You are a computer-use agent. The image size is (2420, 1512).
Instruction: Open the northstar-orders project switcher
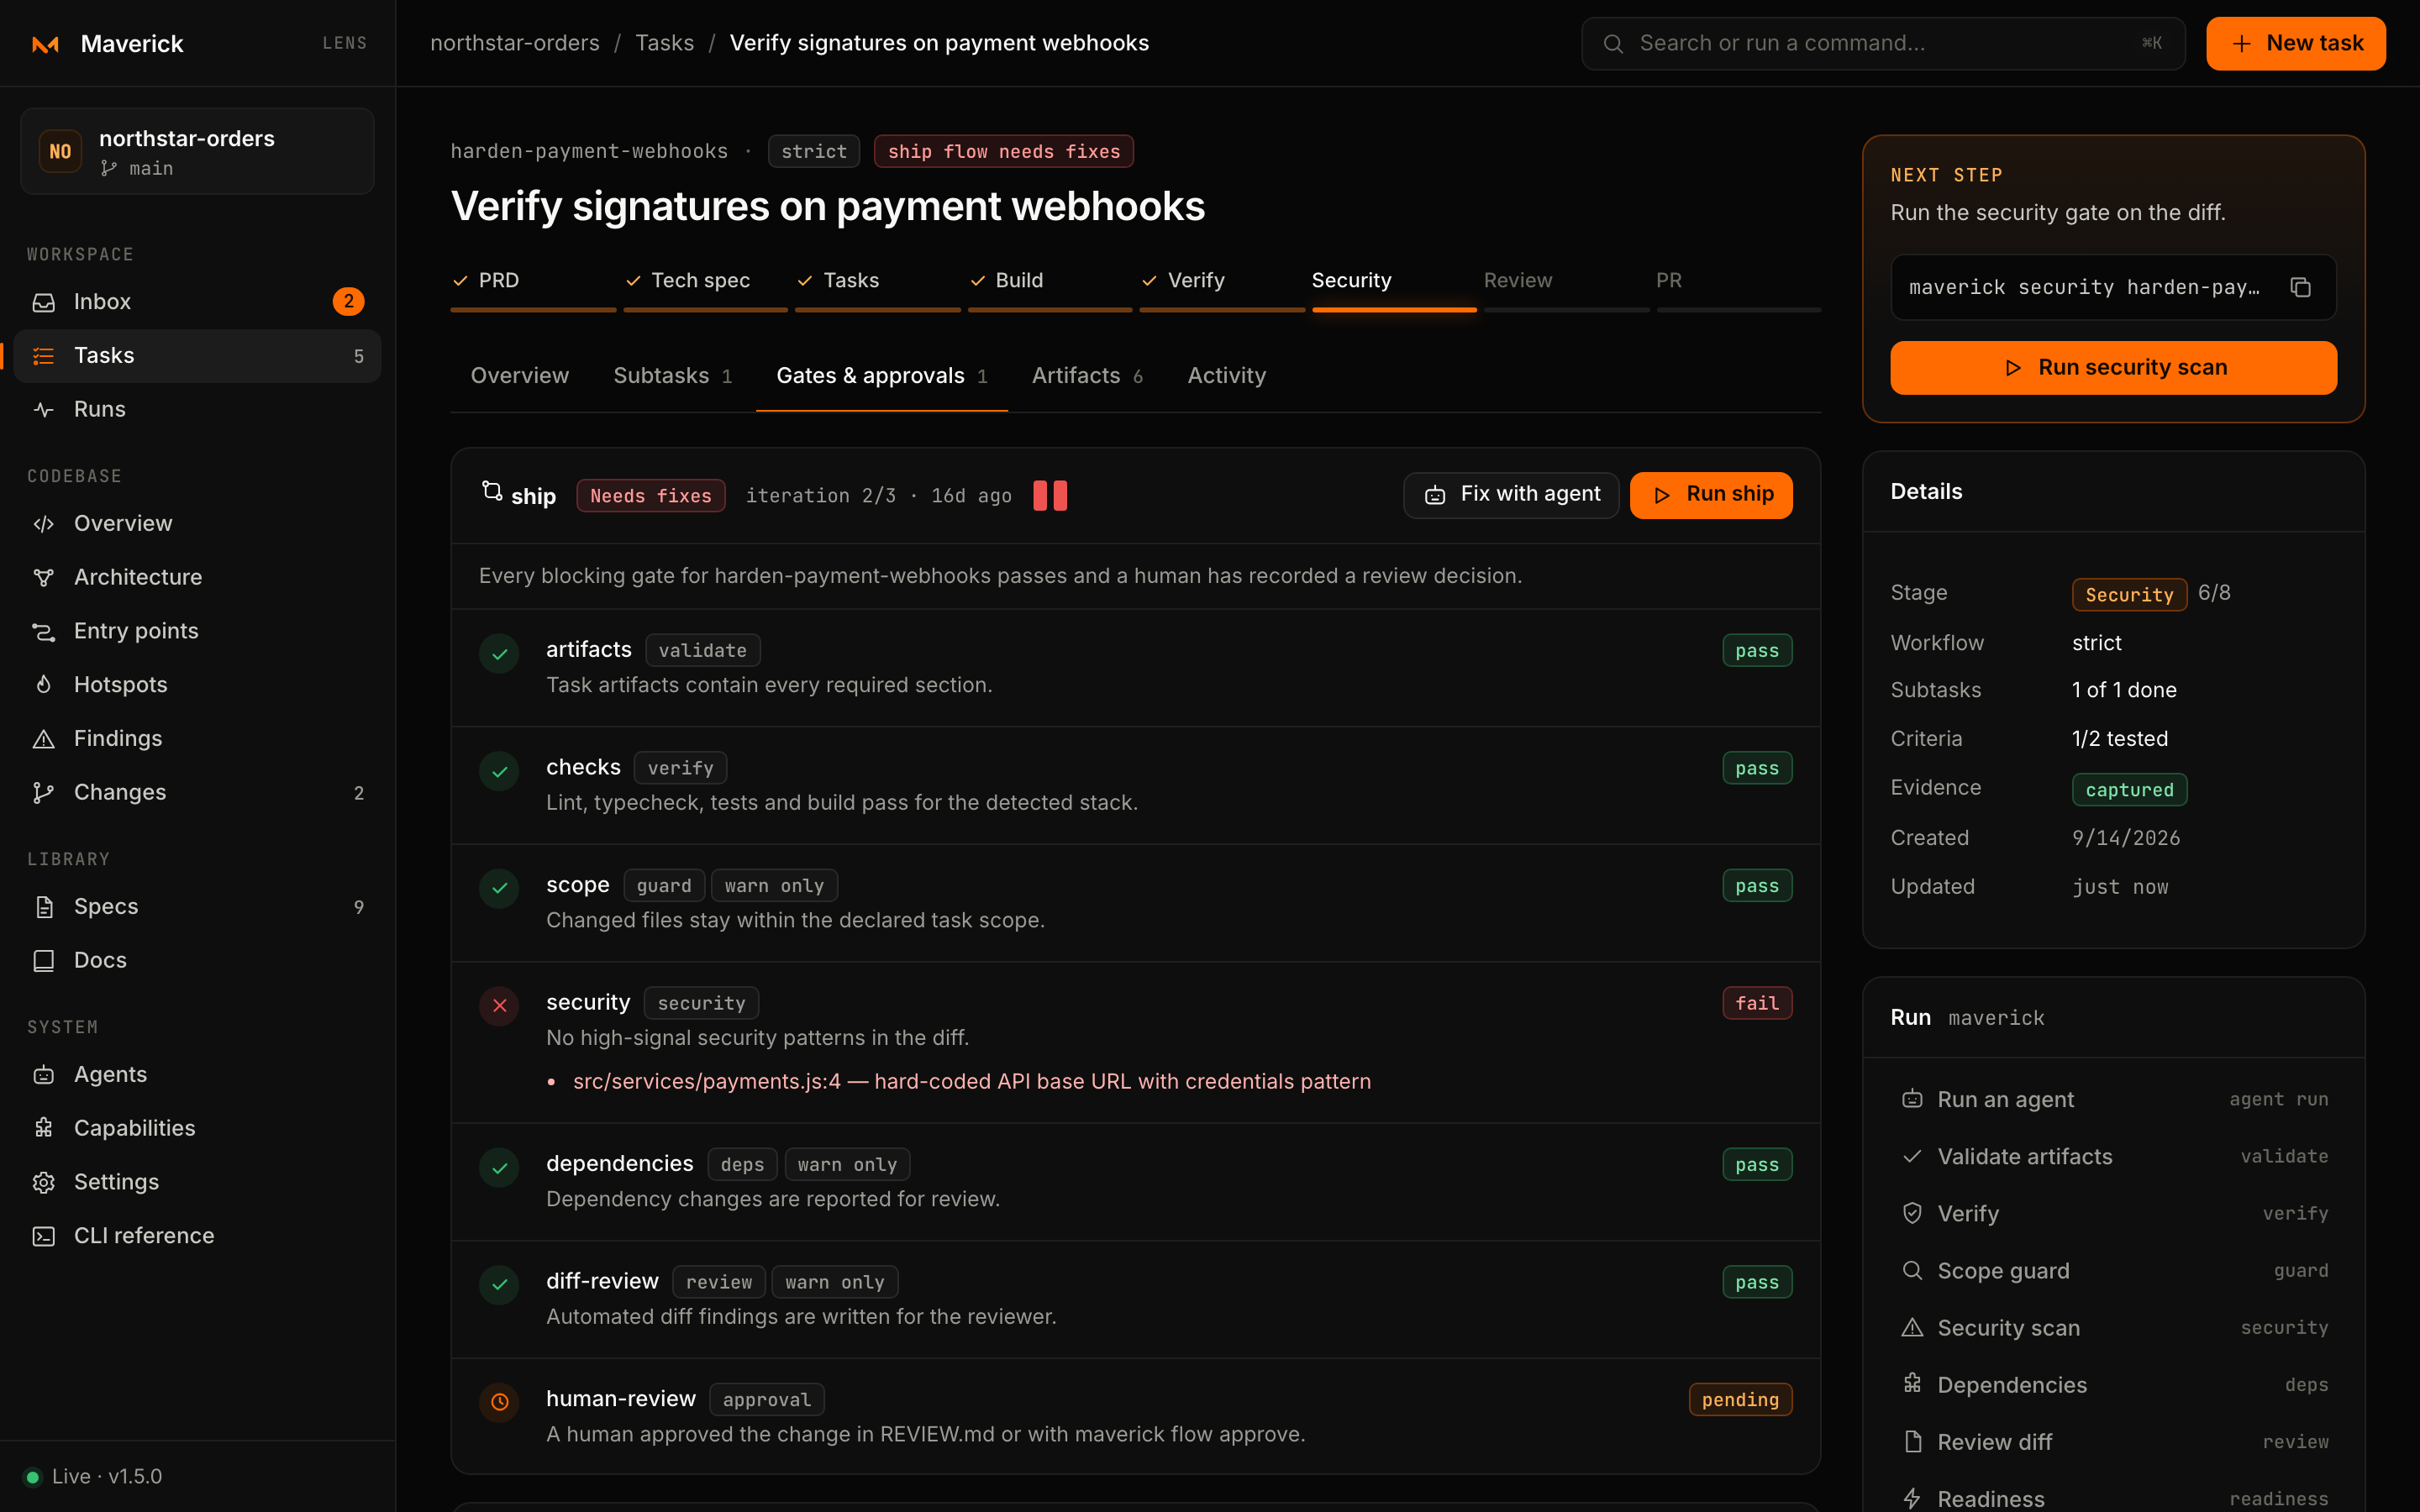pyautogui.click(x=197, y=151)
